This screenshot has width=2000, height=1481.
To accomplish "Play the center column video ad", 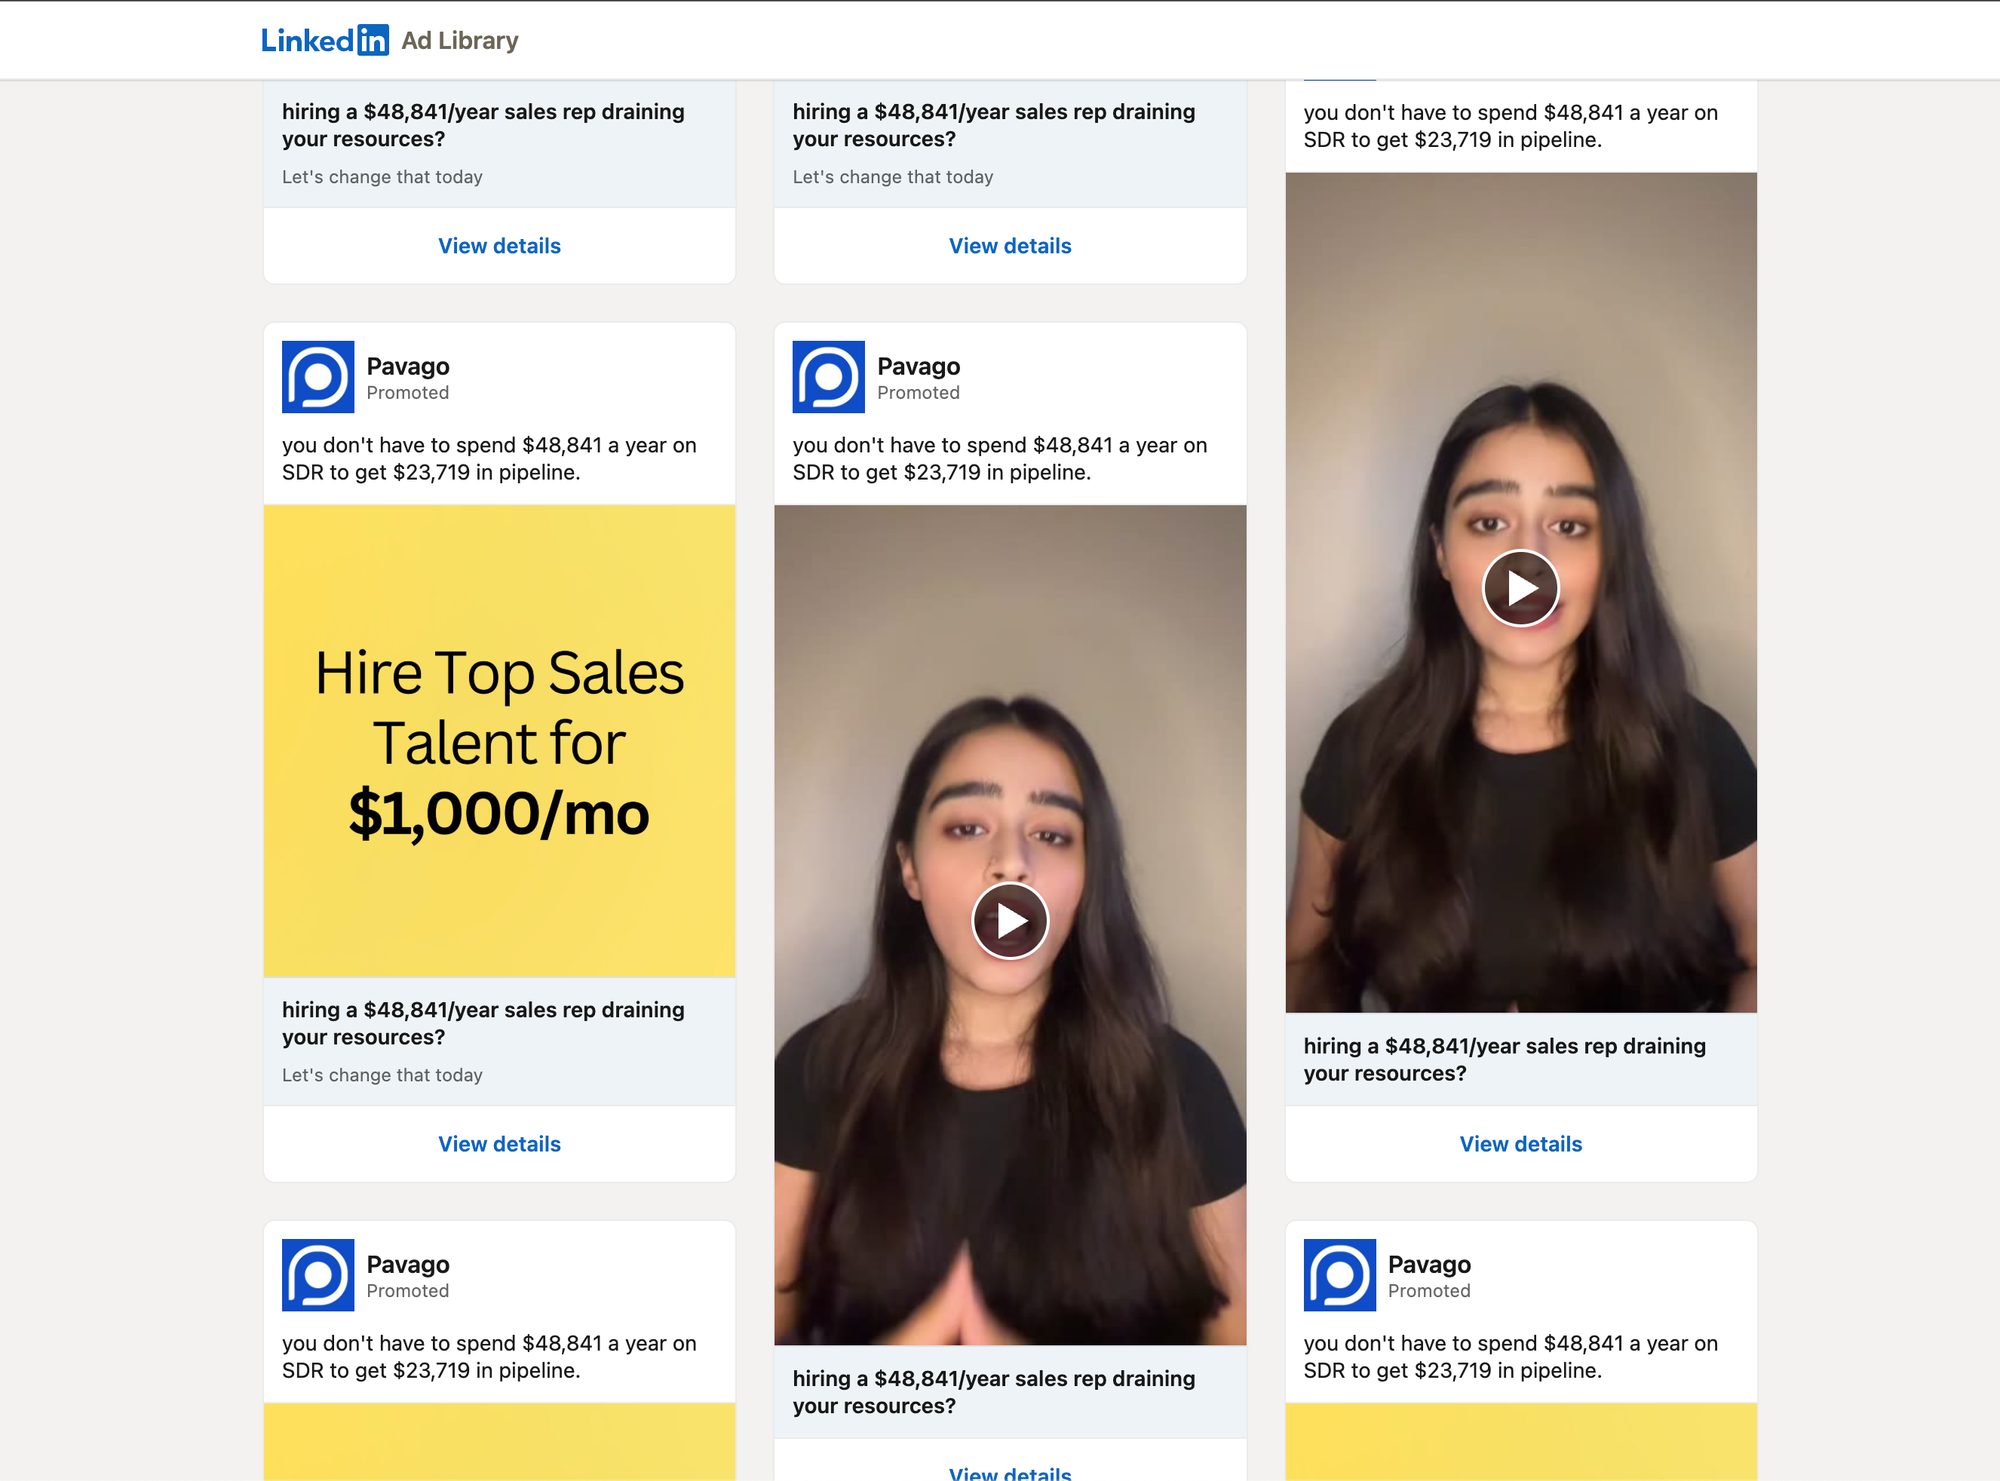I will pos(1010,921).
